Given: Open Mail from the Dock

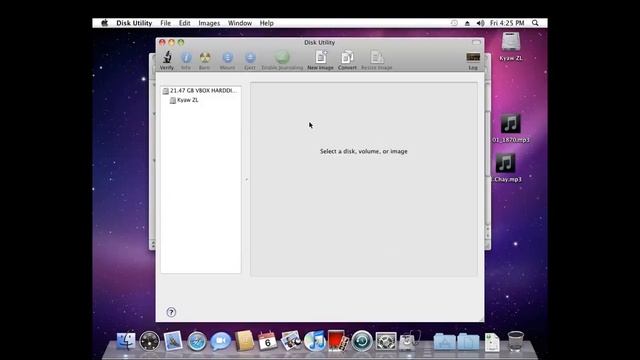Looking at the screenshot, I should click(173, 341).
